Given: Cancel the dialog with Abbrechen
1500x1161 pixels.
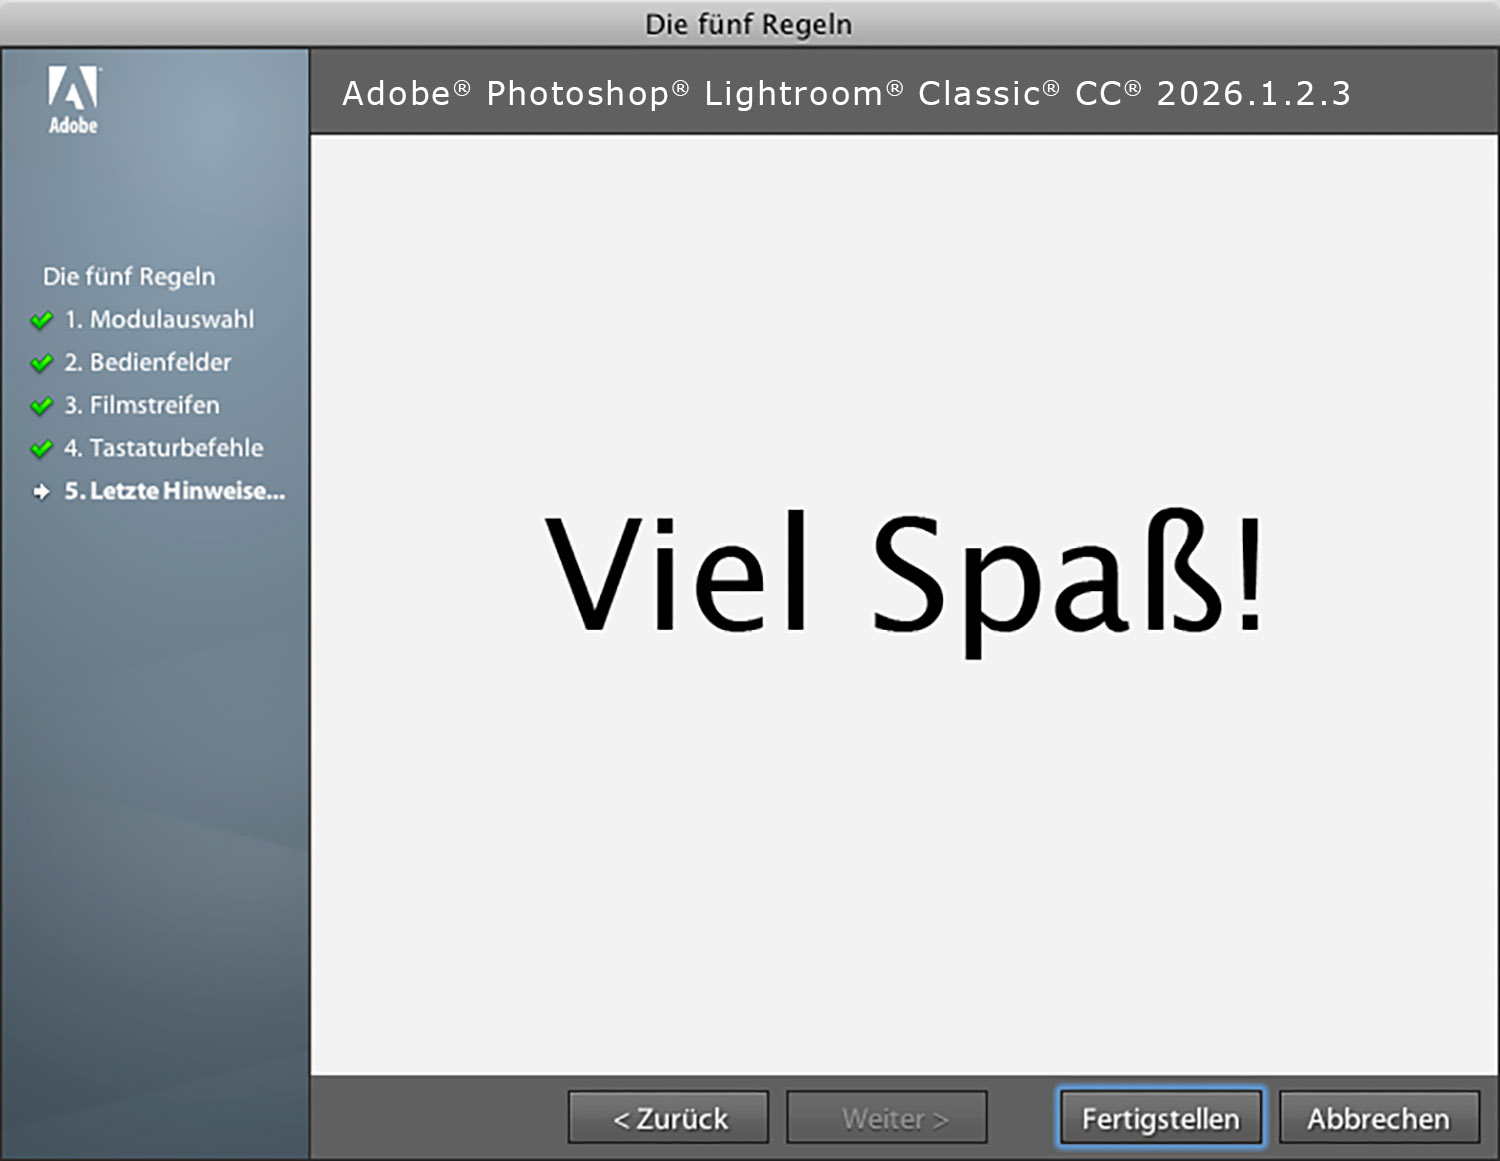Looking at the screenshot, I should tap(1379, 1118).
